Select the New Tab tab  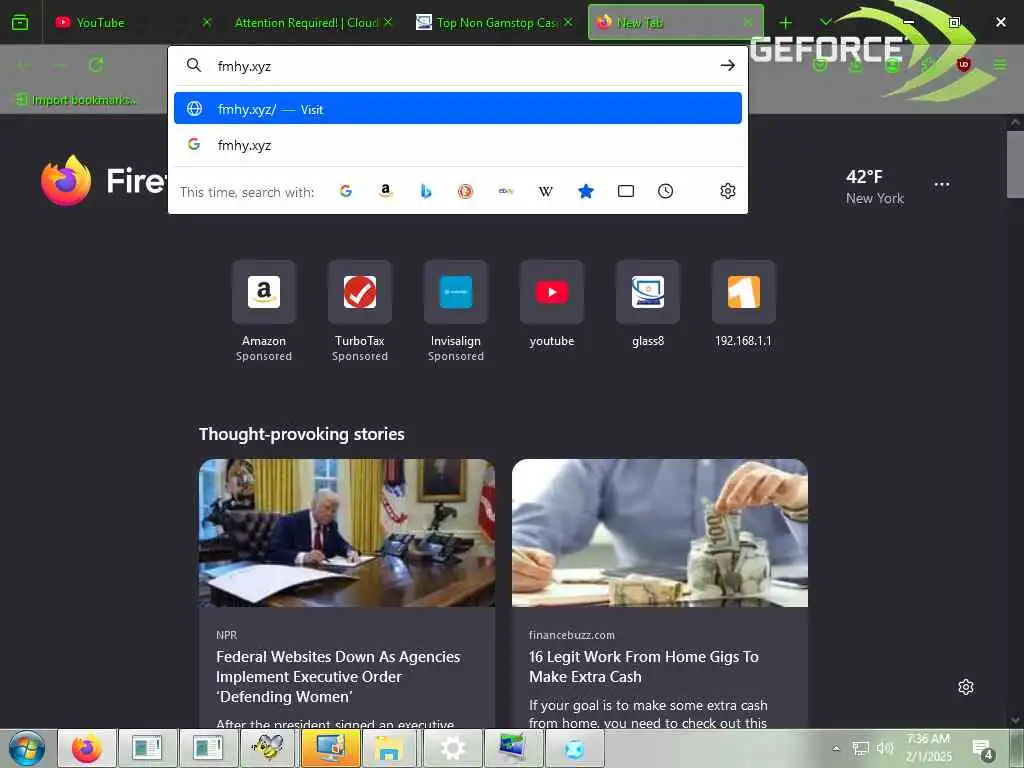point(675,22)
